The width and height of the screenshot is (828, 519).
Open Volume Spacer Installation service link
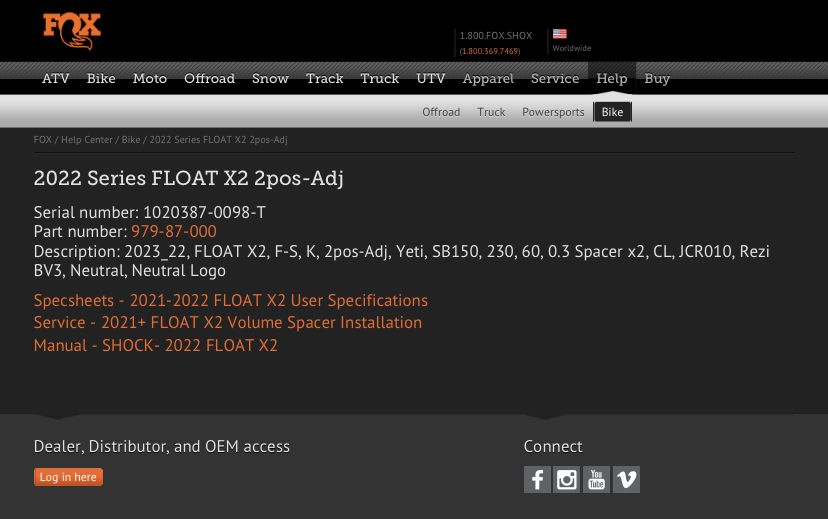point(227,322)
